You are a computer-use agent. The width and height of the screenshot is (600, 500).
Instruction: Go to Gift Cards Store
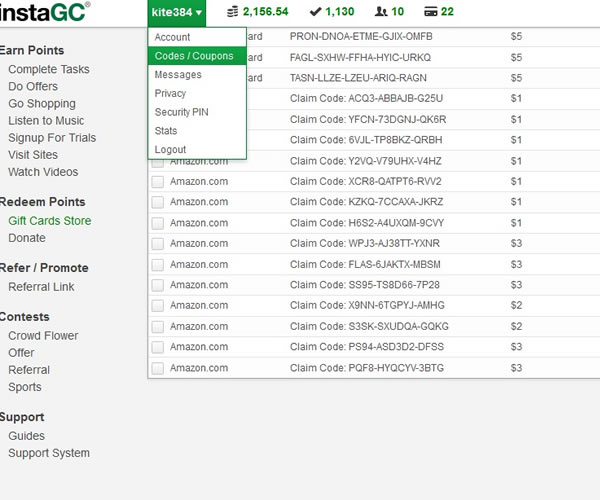(49, 221)
